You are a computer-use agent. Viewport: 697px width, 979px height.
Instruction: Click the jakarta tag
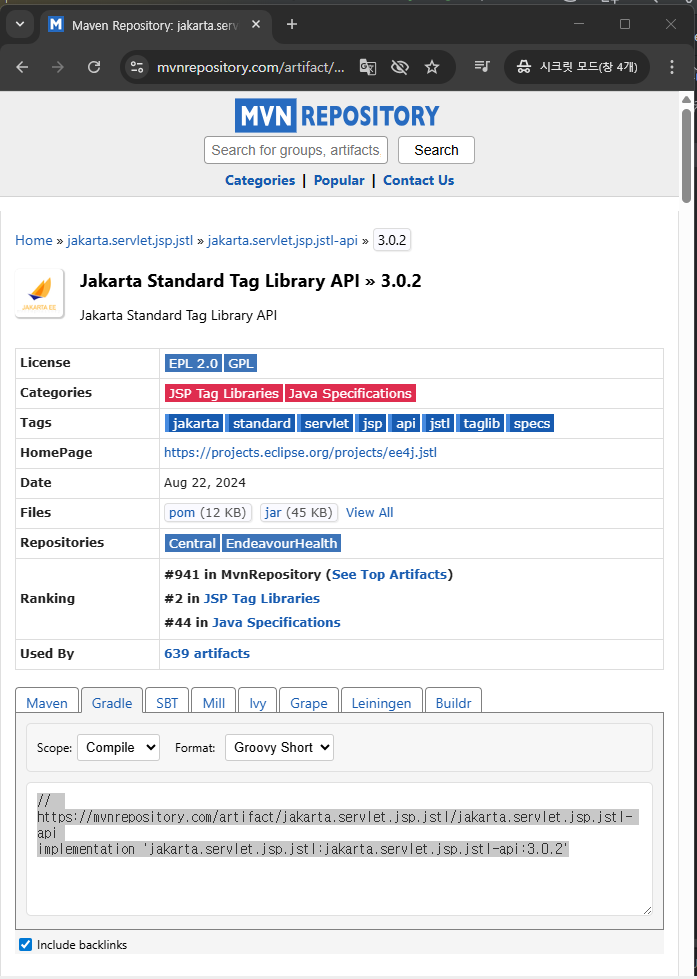click(x=194, y=423)
